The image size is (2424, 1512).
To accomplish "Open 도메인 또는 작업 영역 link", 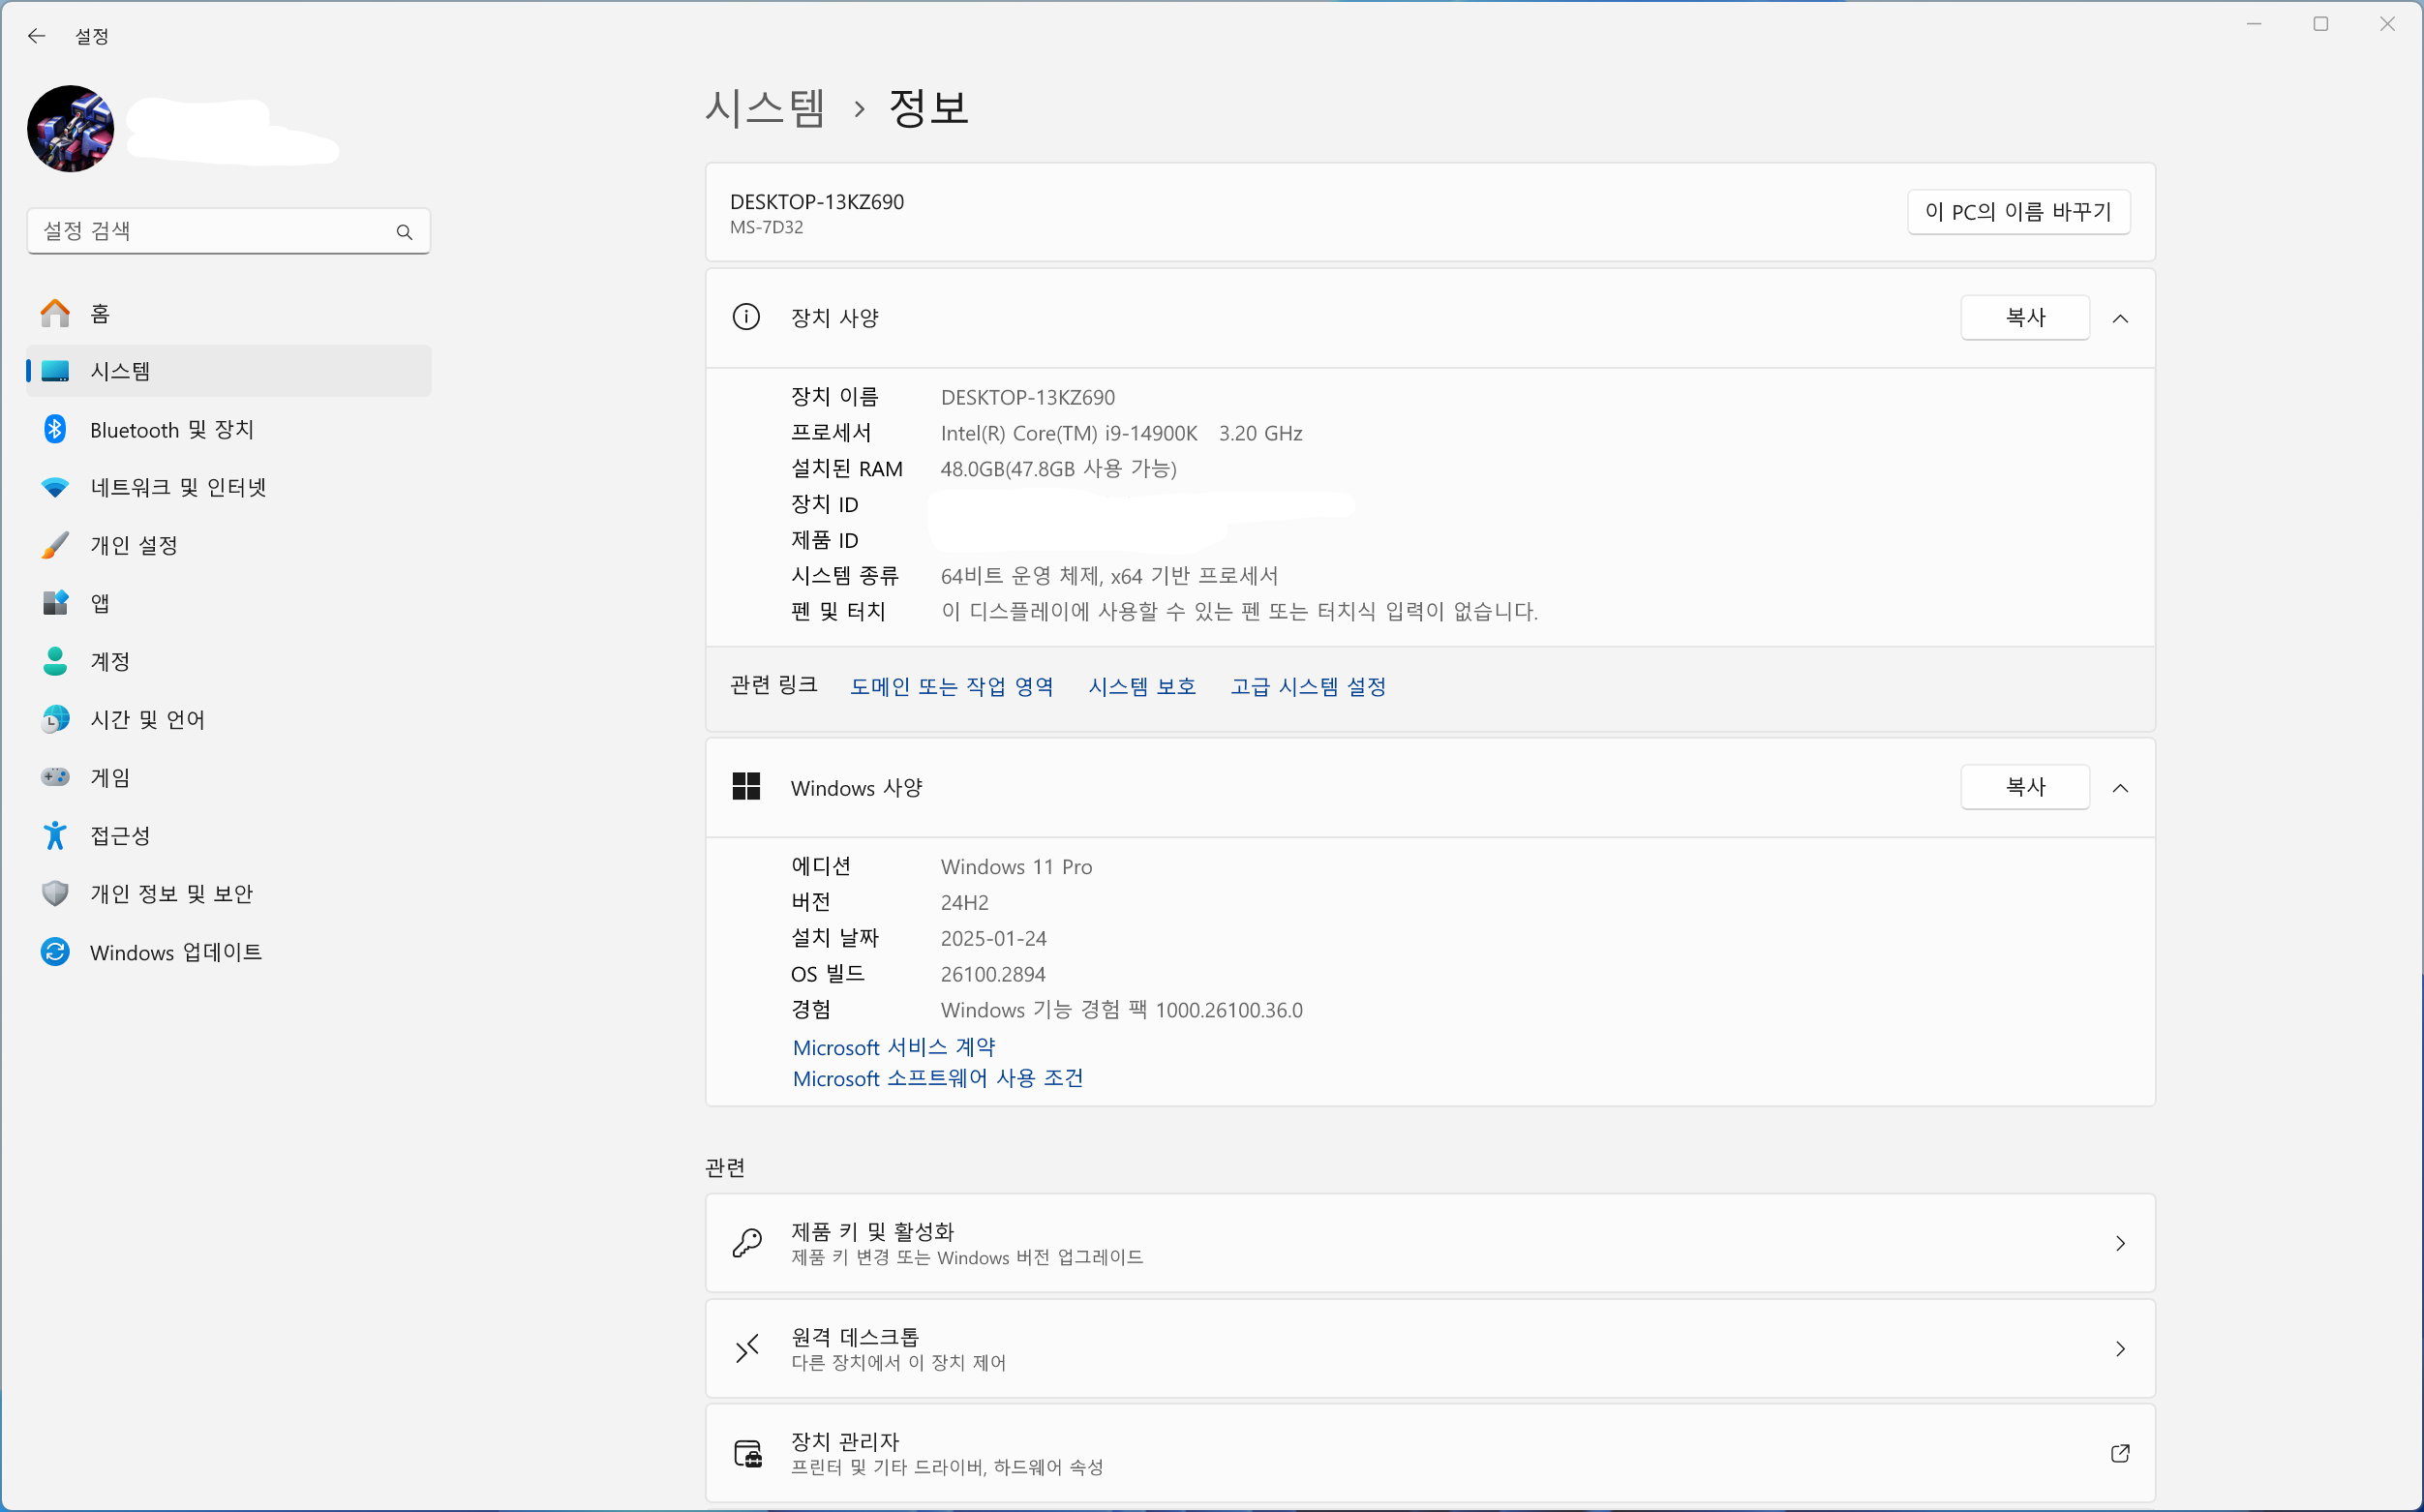I will tap(951, 686).
